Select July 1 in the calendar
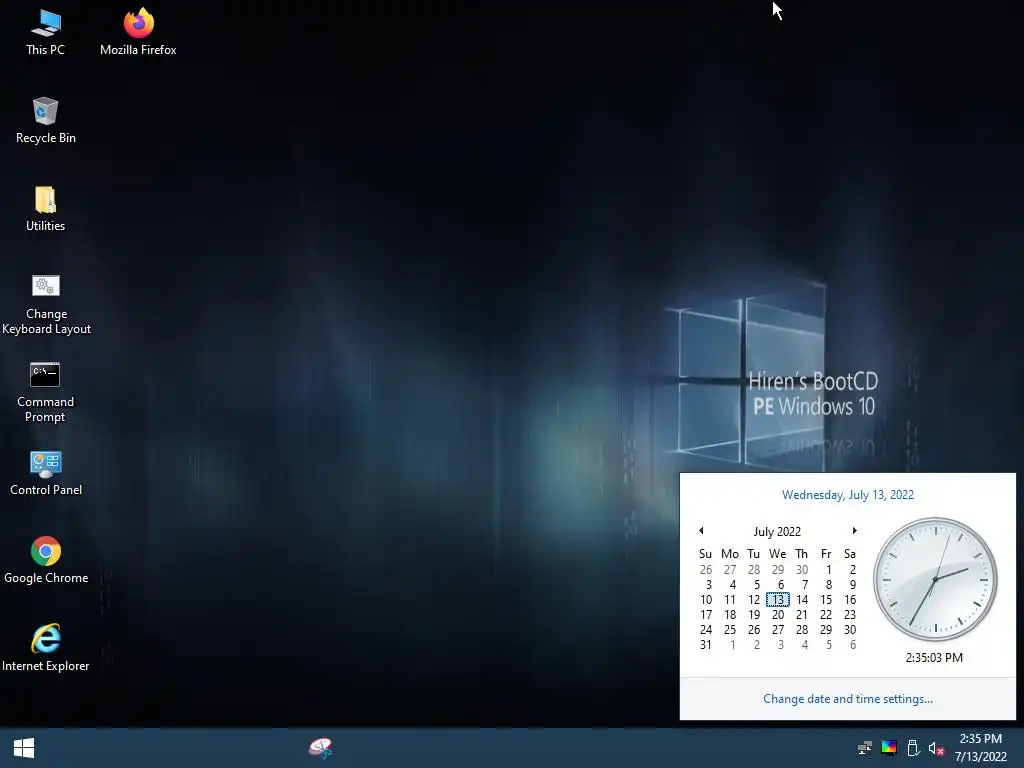Viewport: 1024px width, 768px height. [x=828, y=569]
